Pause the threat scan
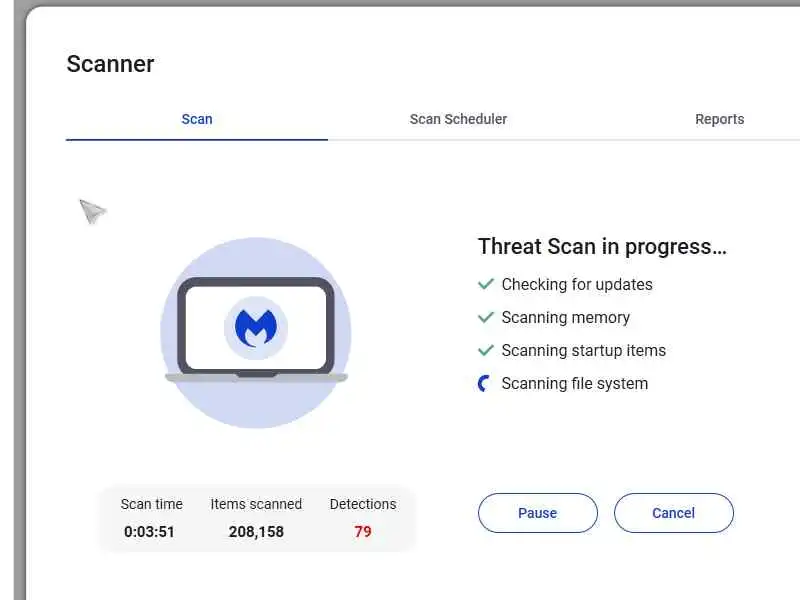This screenshot has height=600, width=800. click(x=538, y=513)
